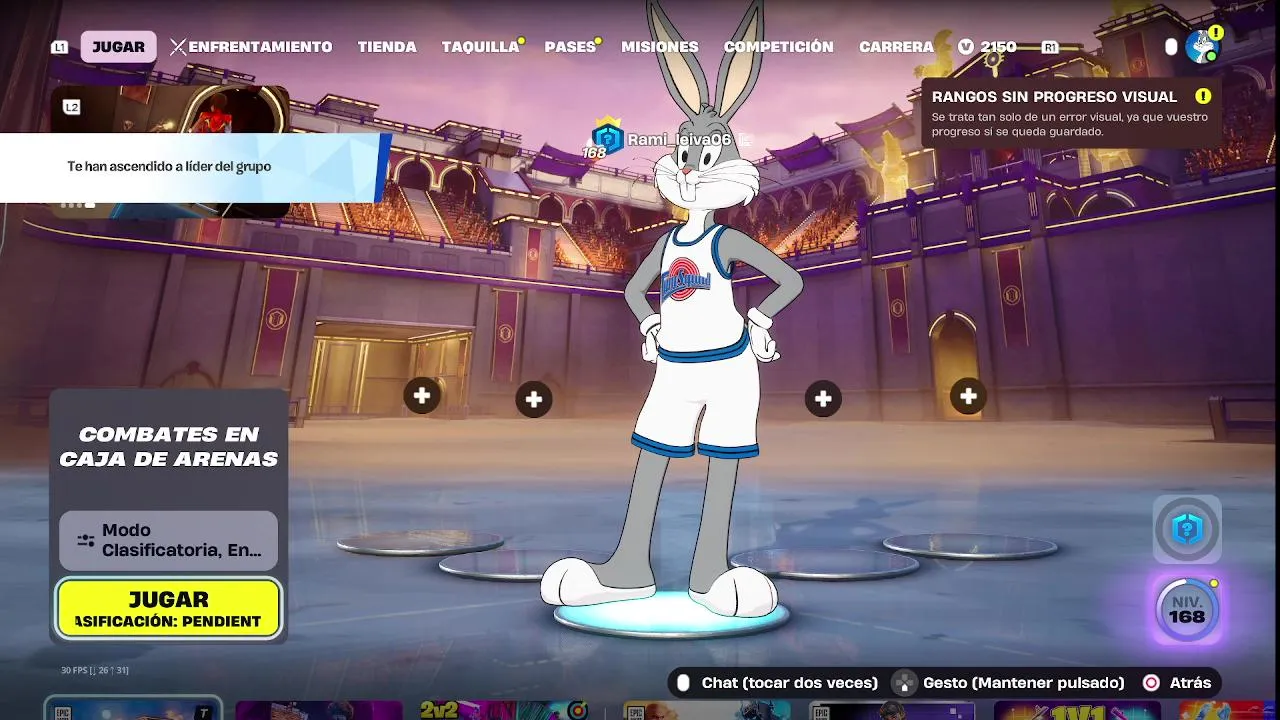Image resolution: width=1280 pixels, height=720 pixels.
Task: Invite friend via the far-left plus slot
Action: (x=422, y=395)
